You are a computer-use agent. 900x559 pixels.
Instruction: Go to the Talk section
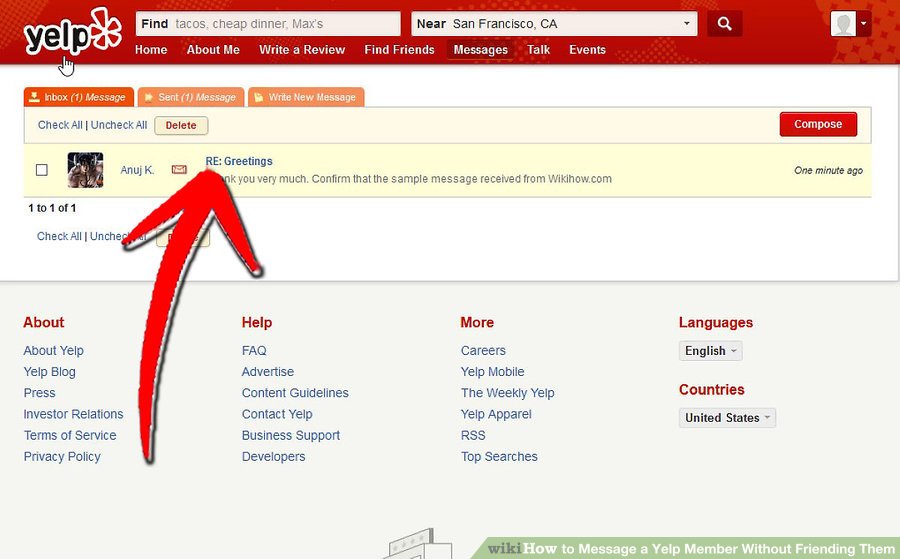coord(538,50)
